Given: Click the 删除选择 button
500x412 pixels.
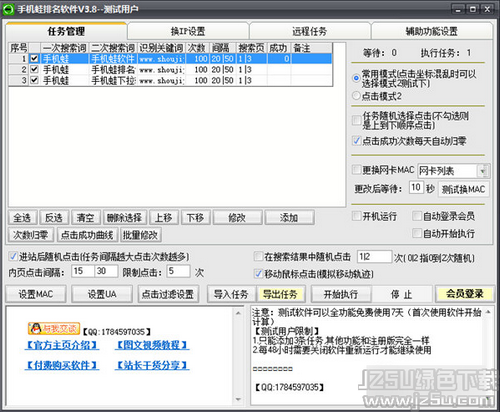Looking at the screenshot, I should pyautogui.click(x=124, y=218).
